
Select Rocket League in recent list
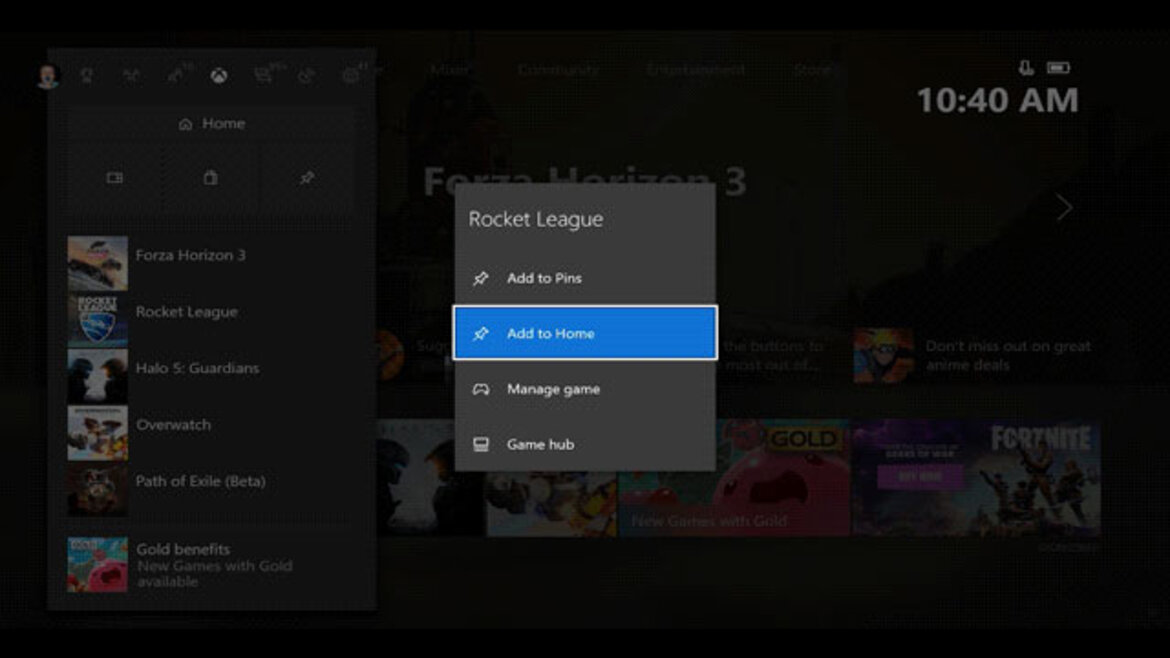click(212, 320)
